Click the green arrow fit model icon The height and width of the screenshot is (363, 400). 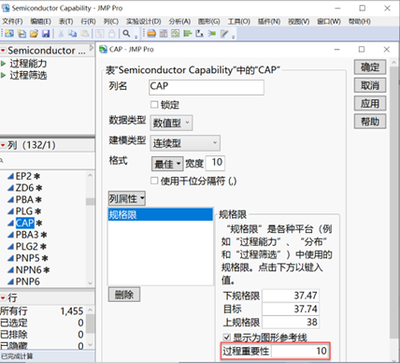tap(212, 33)
